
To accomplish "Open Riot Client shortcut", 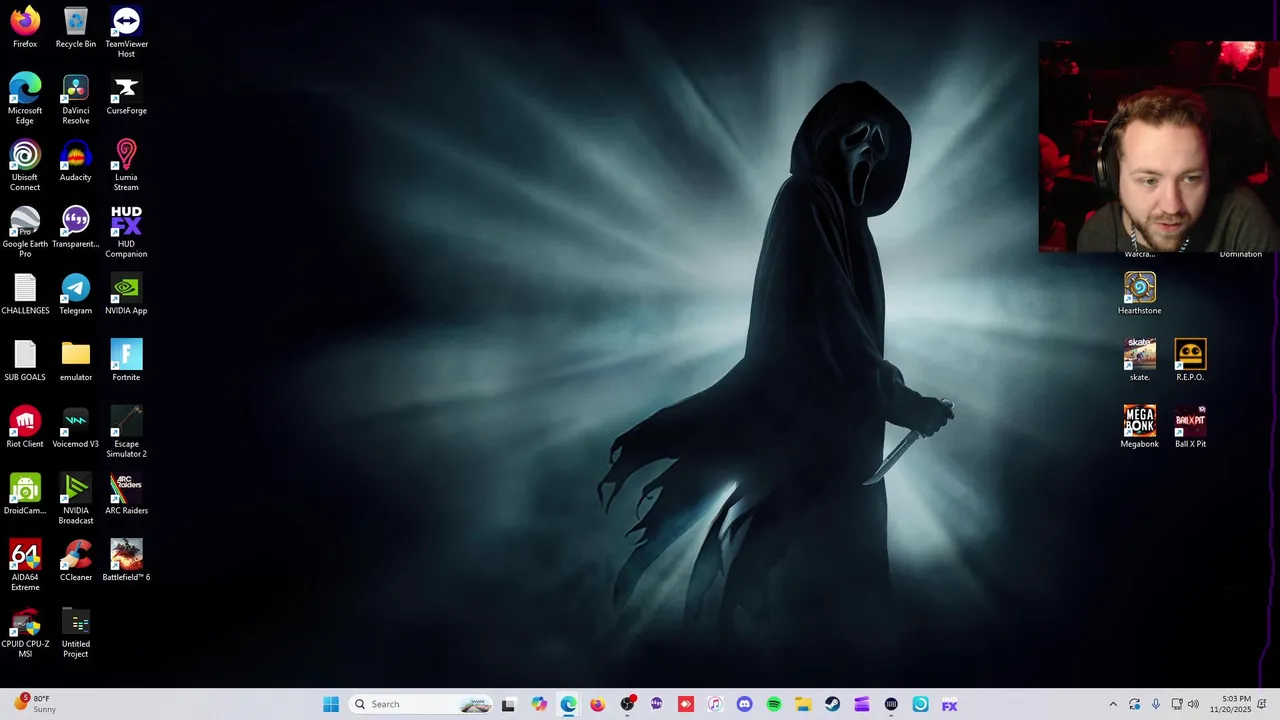I will [25, 427].
